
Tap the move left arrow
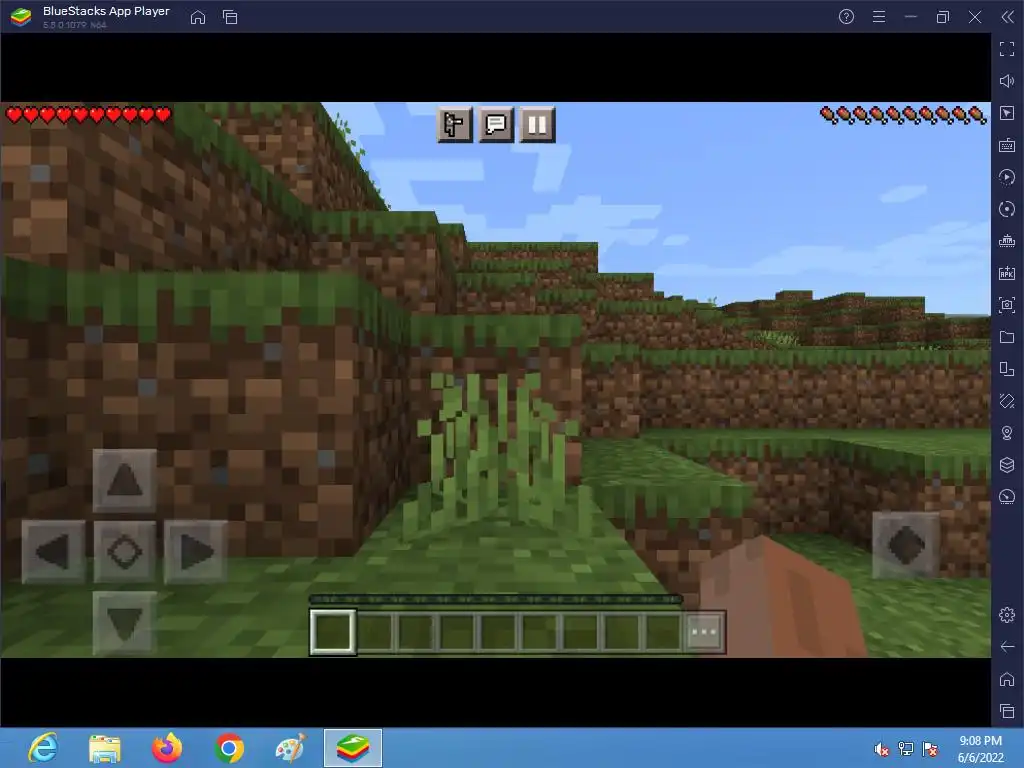(53, 552)
